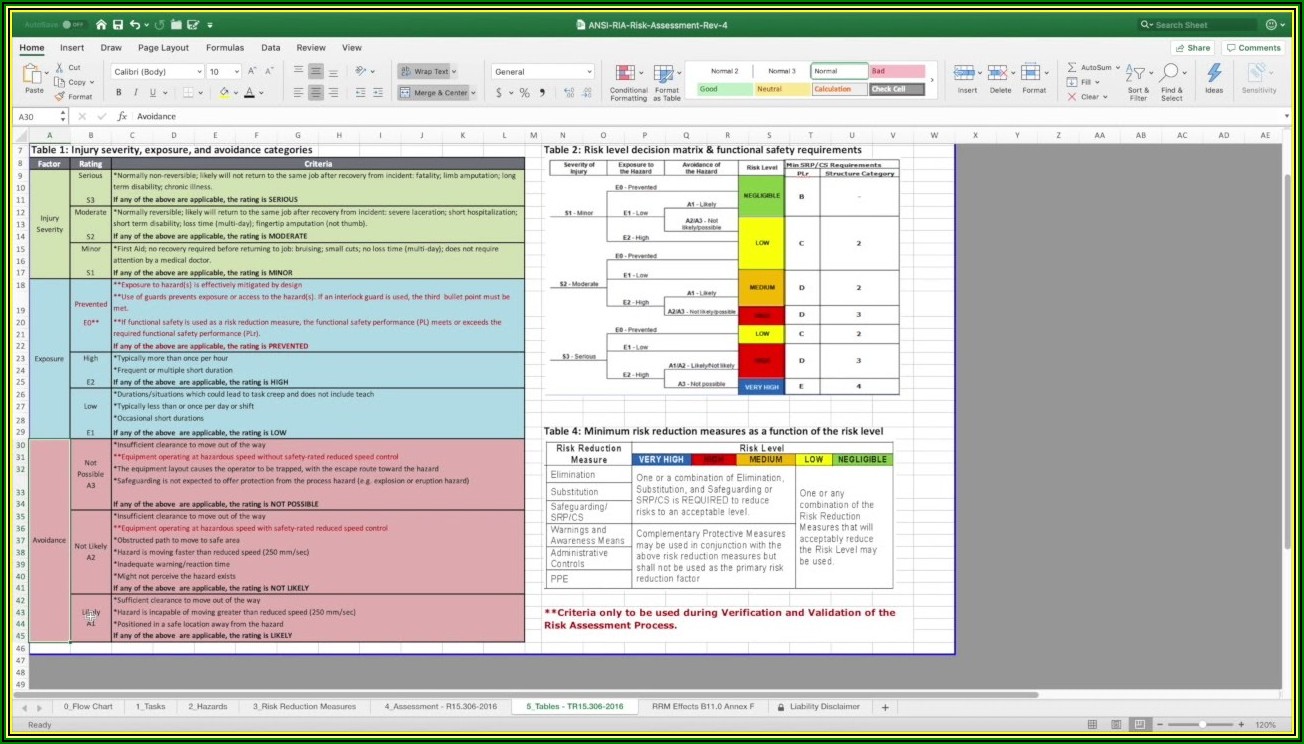Viewport: 1304px width, 744px height.
Task: Open the Comments pane button
Action: pyautogui.click(x=1253, y=48)
